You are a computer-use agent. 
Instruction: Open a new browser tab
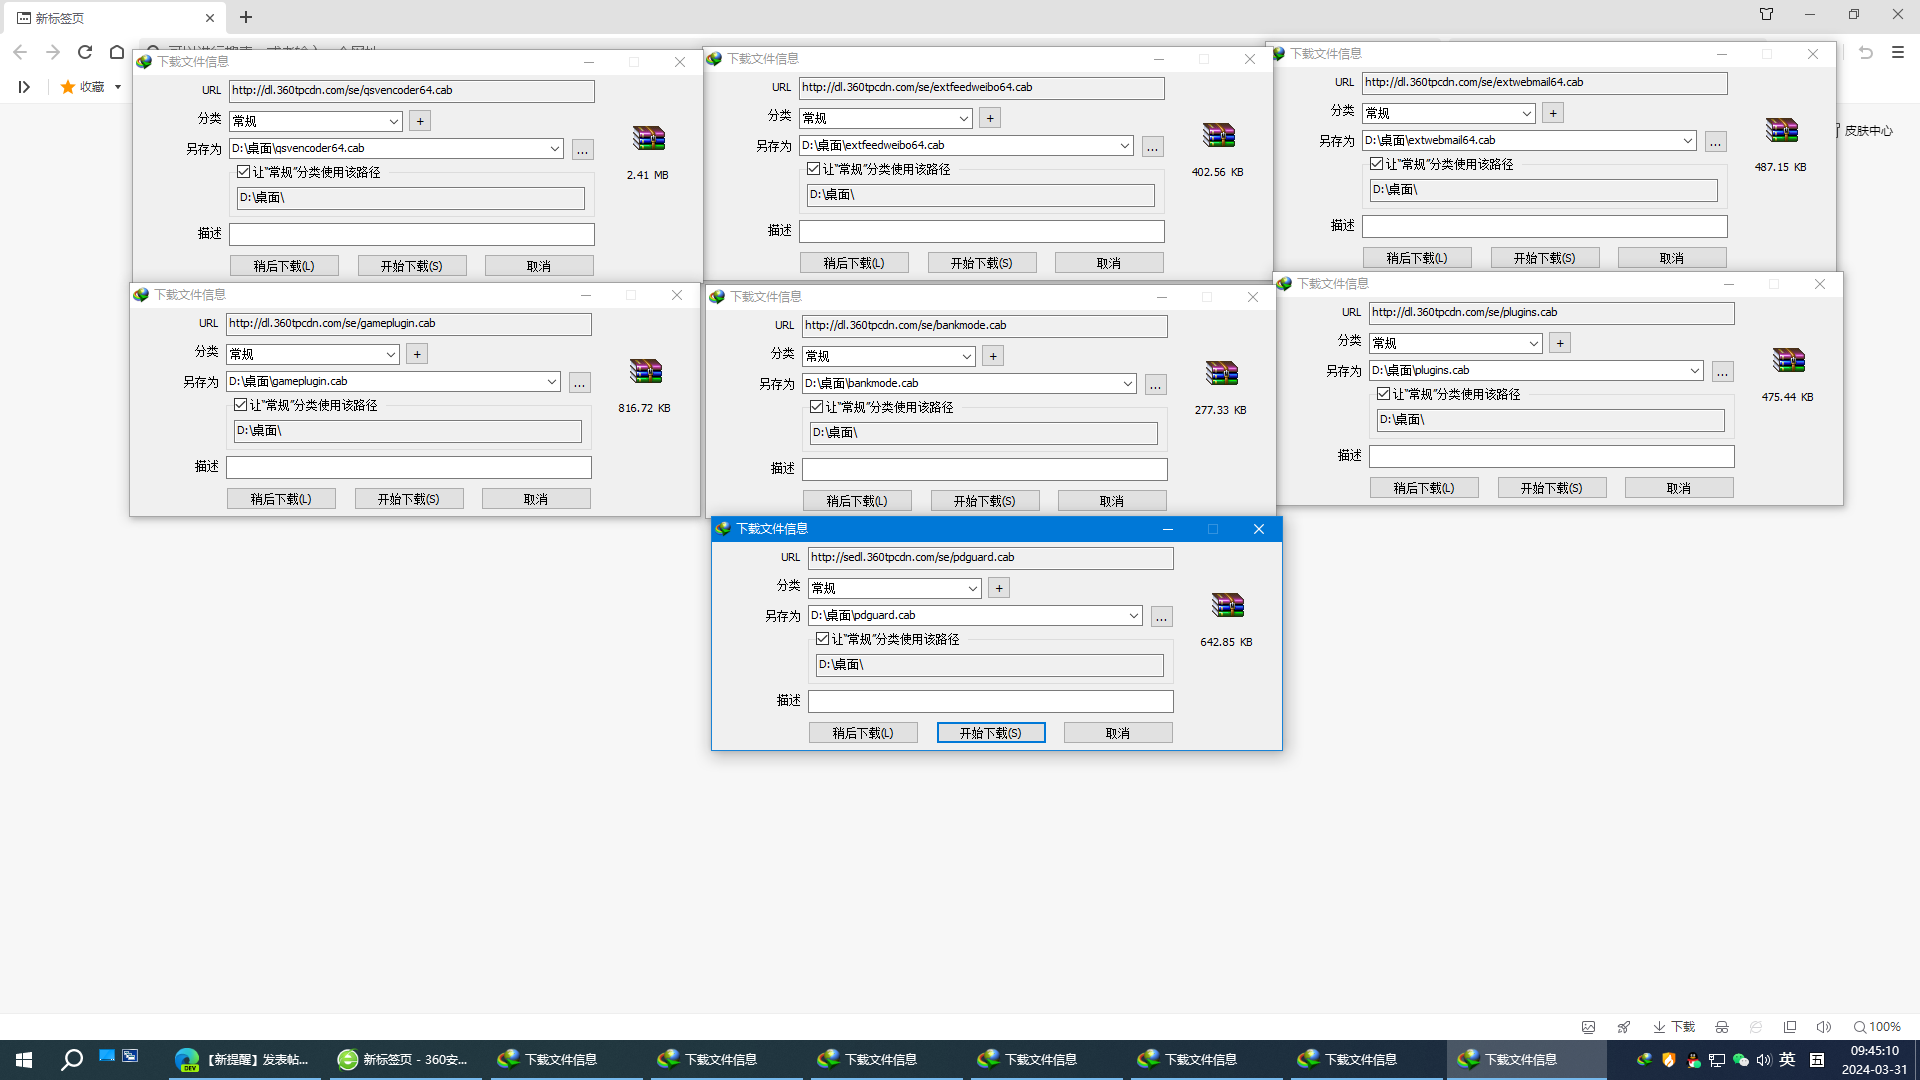[246, 17]
